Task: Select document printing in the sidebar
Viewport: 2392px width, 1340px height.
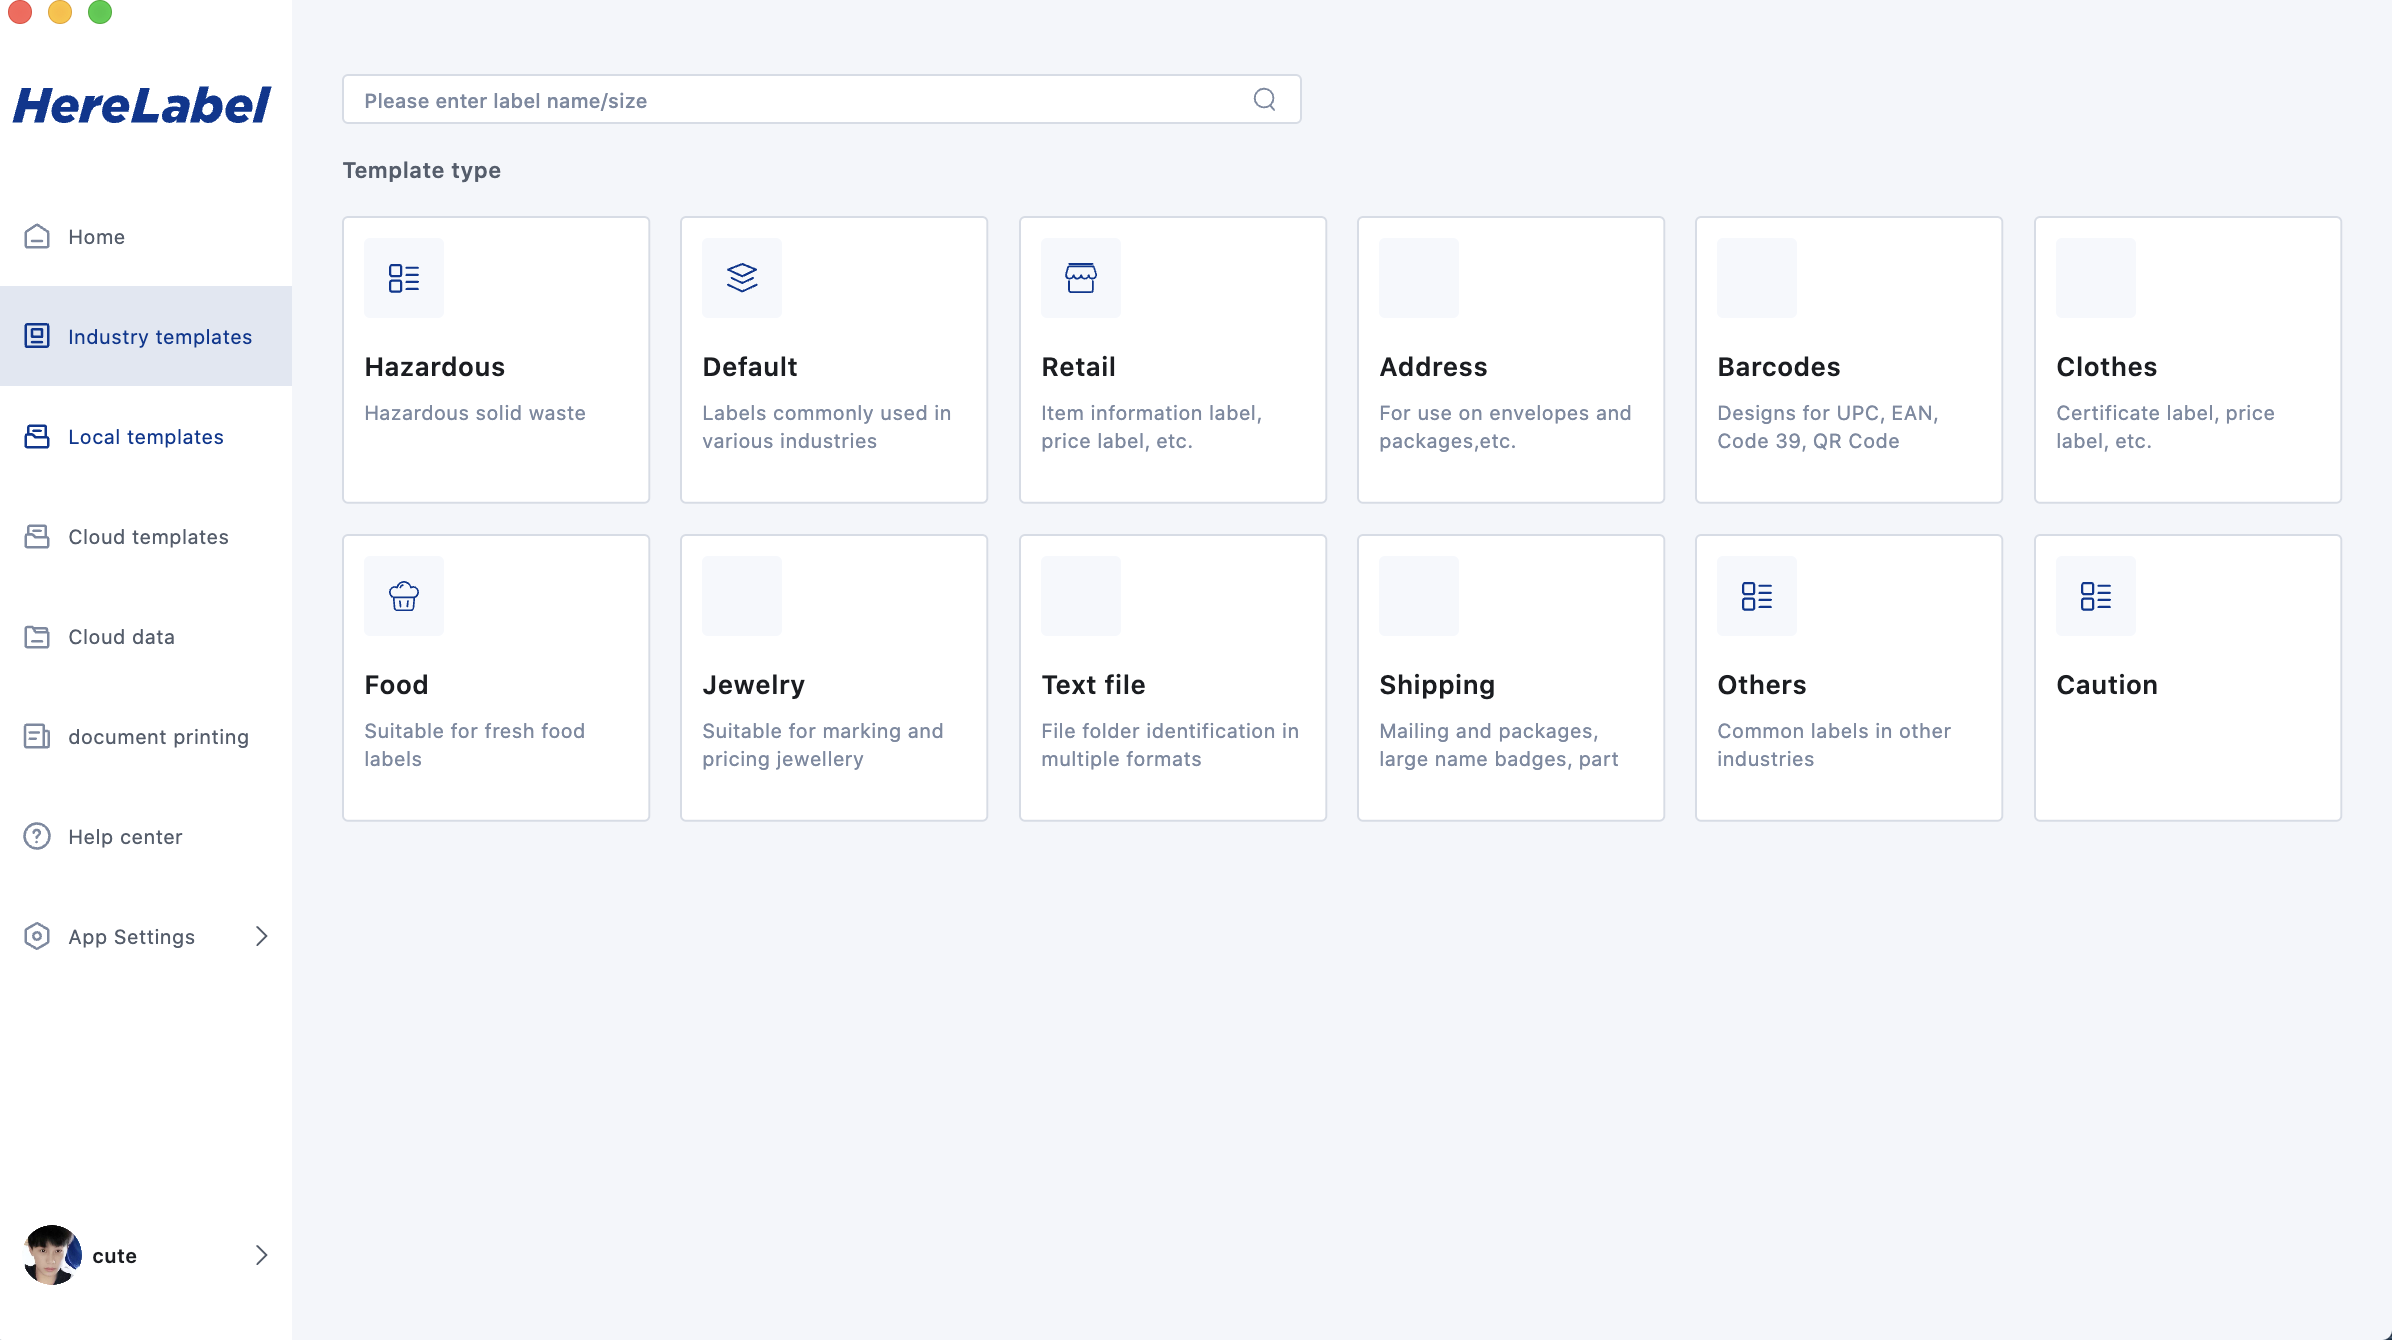Action: click(158, 737)
